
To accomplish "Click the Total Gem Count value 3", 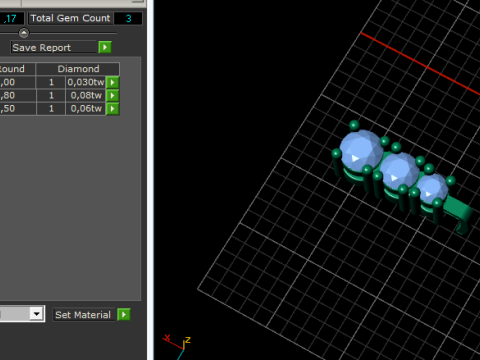I will point(128,18).
